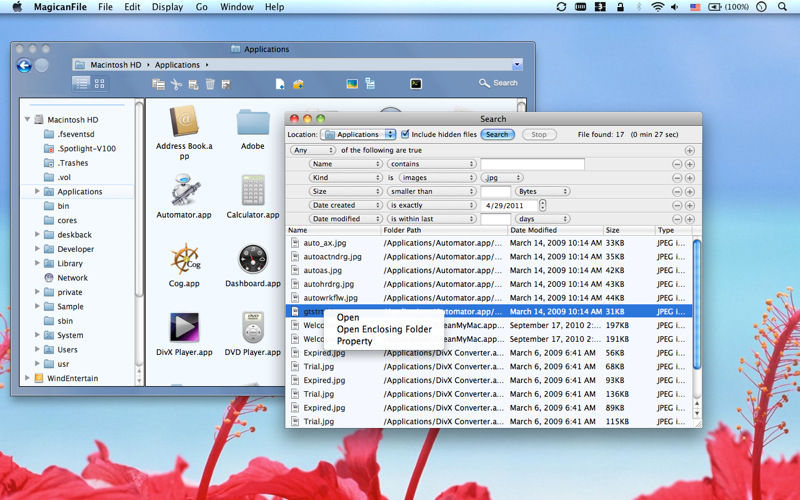Click the Size value input field
This screenshot has width=800, height=500.
click(495, 191)
